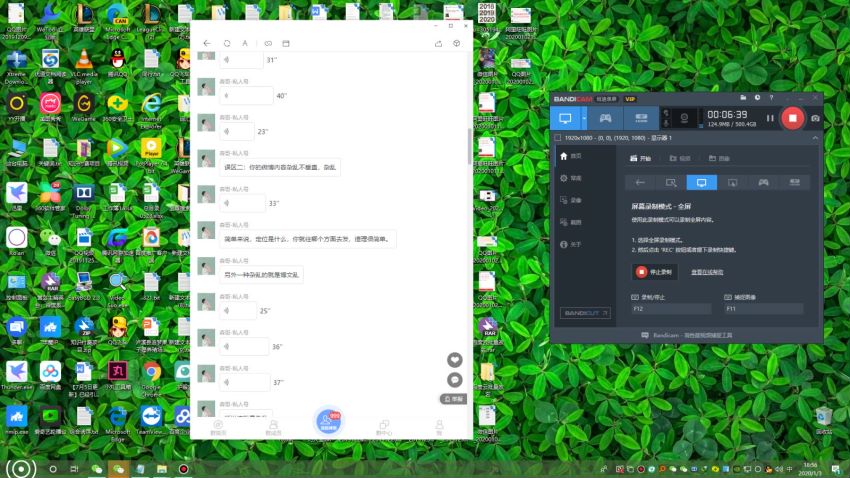This screenshot has width=850, height=478.
Task: Open the blue center tab with red badge
Action: [x=329, y=421]
